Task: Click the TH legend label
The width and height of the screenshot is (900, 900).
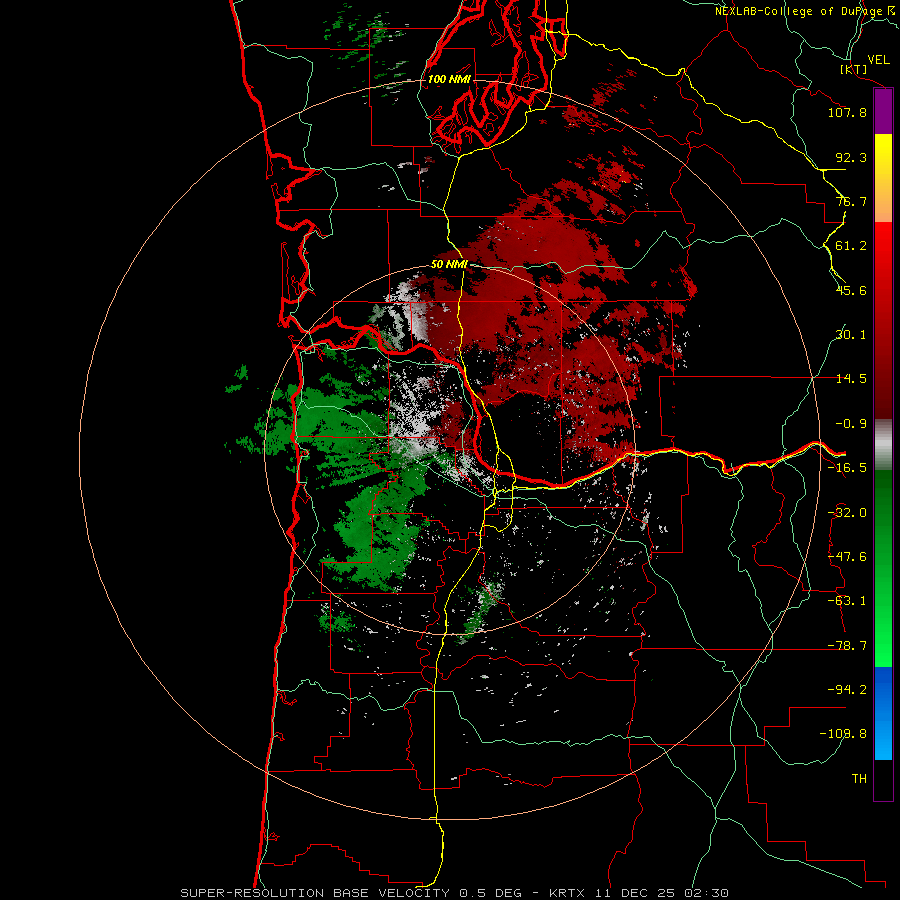Action: click(x=859, y=779)
